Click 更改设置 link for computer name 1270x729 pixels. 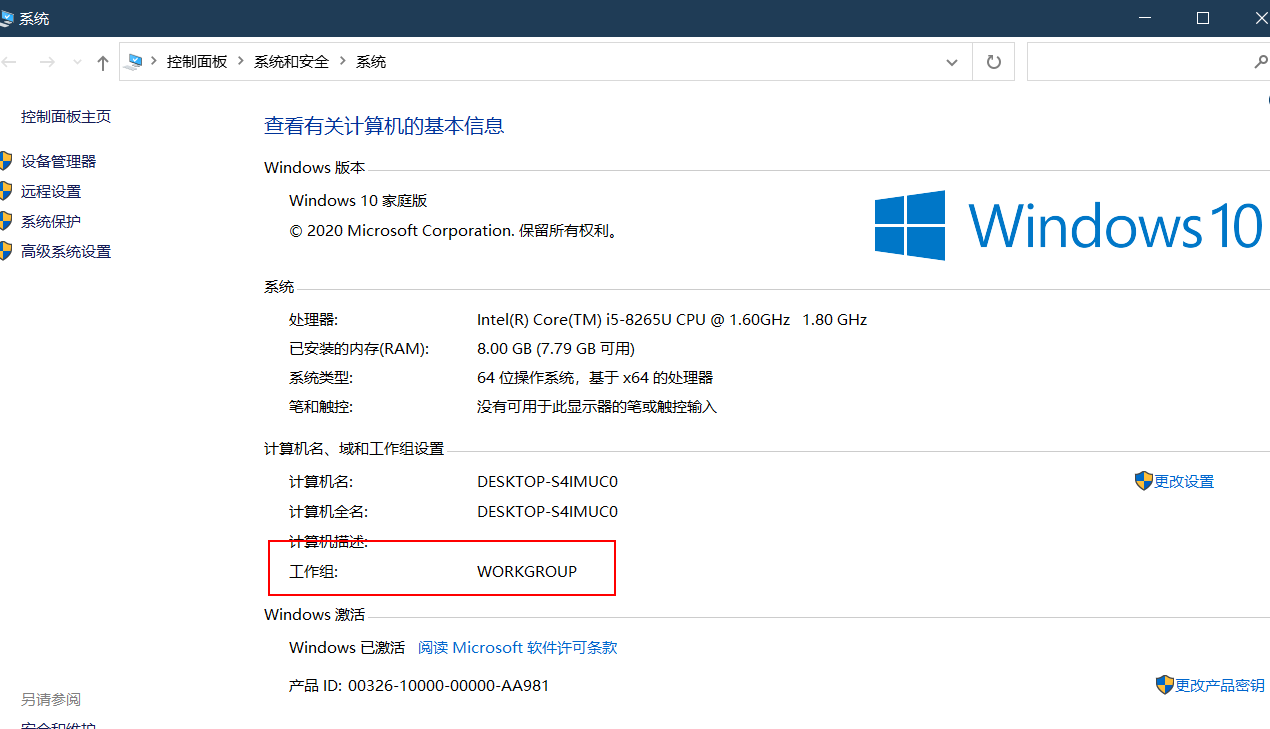click(1184, 482)
